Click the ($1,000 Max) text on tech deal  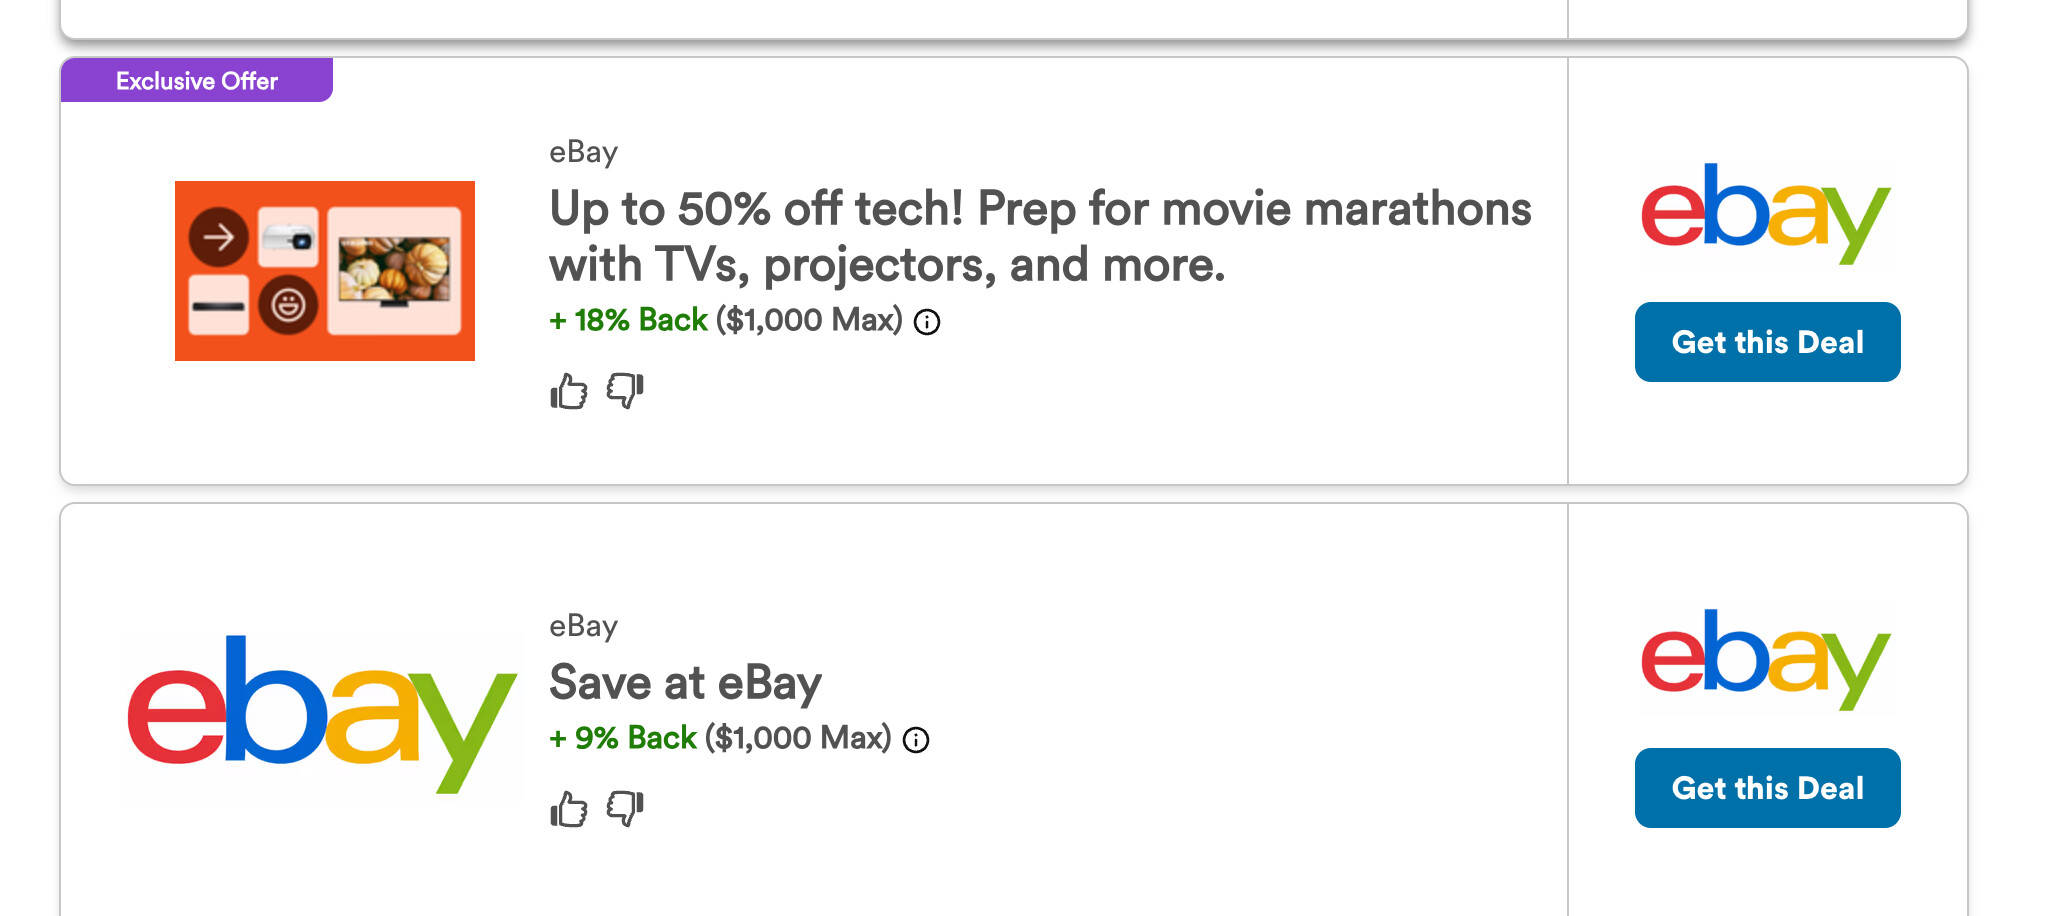coord(809,320)
